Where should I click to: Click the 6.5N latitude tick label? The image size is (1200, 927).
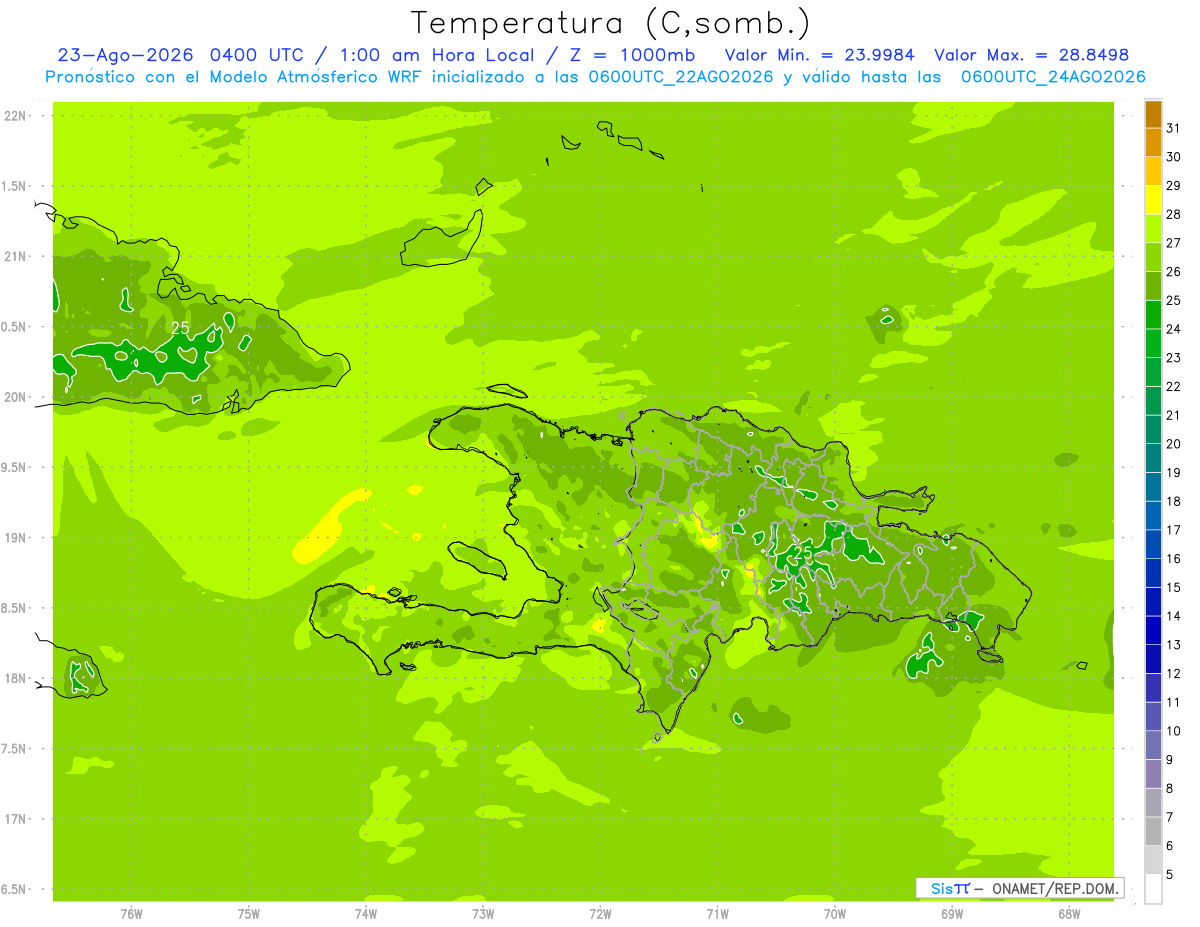click(15, 890)
